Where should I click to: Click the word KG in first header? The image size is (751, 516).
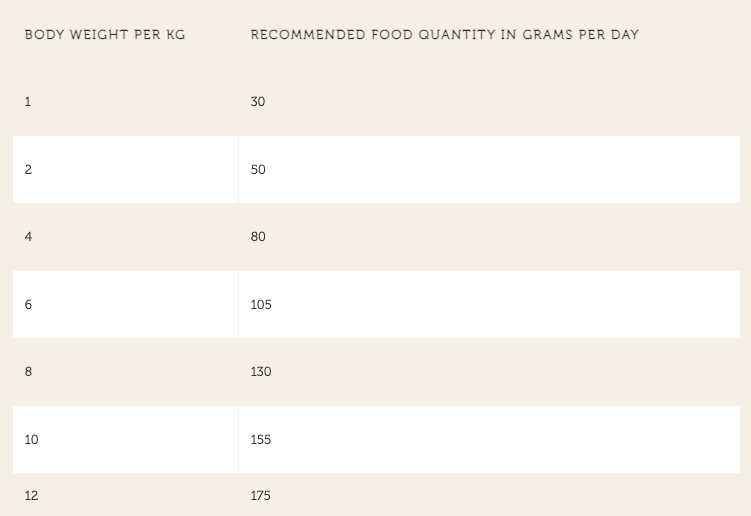(175, 35)
